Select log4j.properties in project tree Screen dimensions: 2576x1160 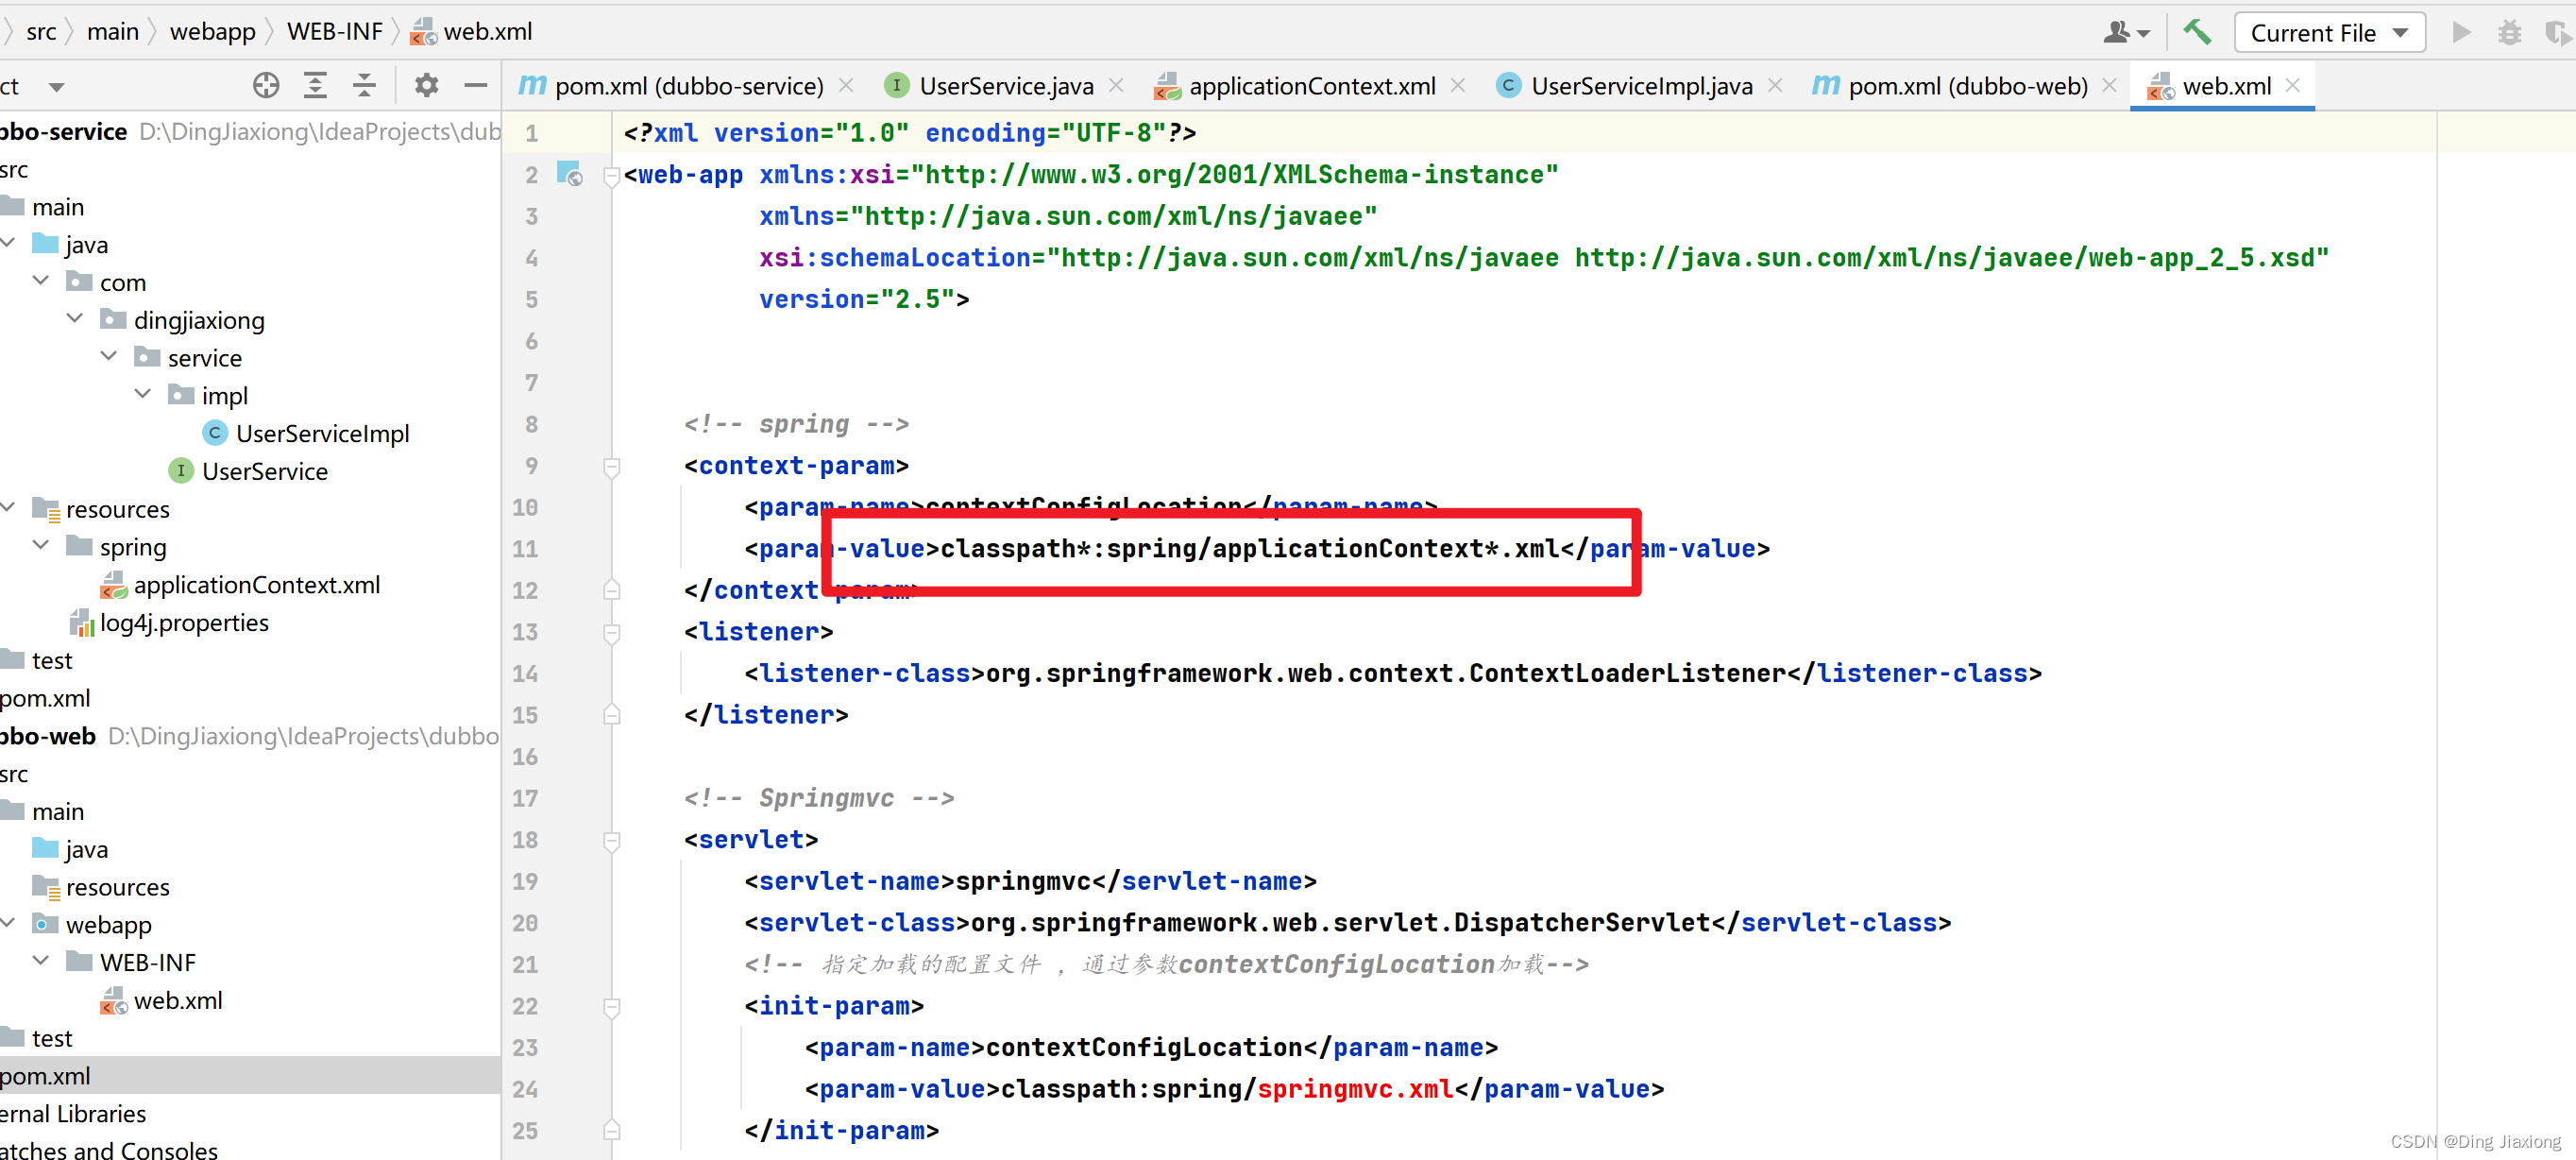(168, 623)
